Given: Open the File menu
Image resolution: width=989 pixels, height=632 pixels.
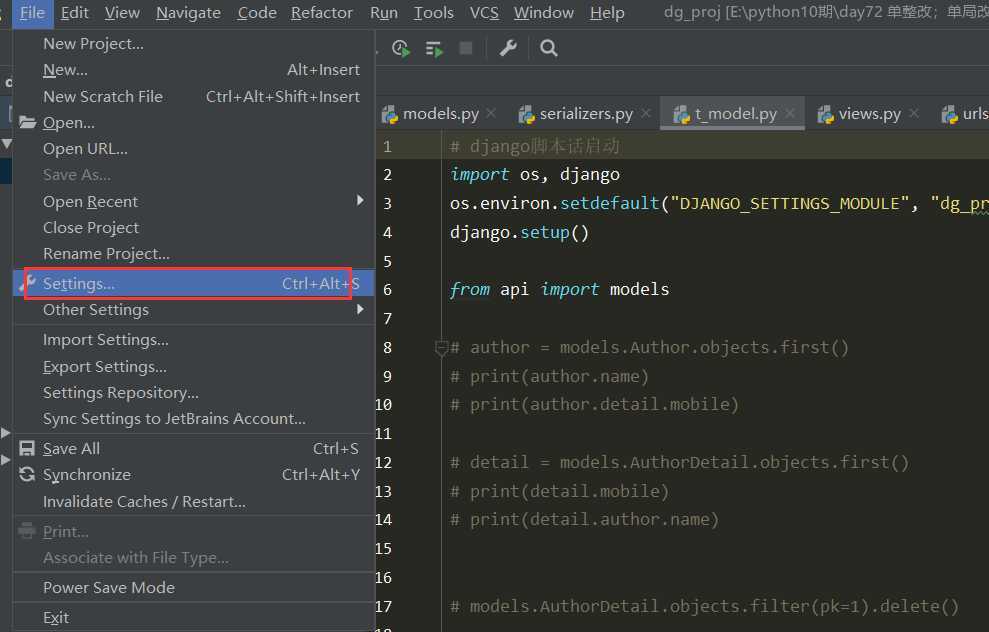Looking at the screenshot, I should 32,13.
